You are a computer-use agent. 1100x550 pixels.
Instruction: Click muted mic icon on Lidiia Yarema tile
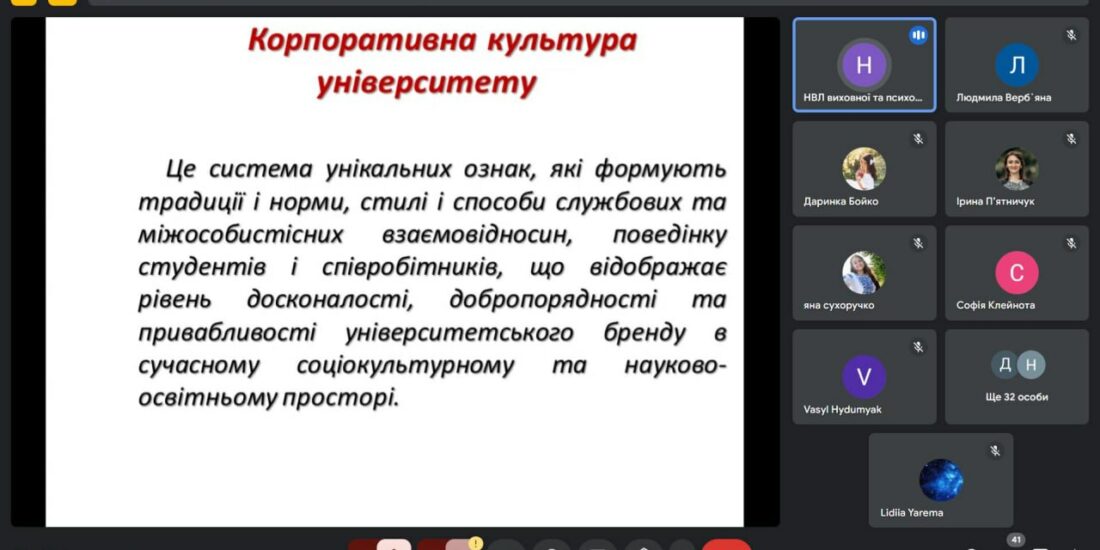[995, 451]
